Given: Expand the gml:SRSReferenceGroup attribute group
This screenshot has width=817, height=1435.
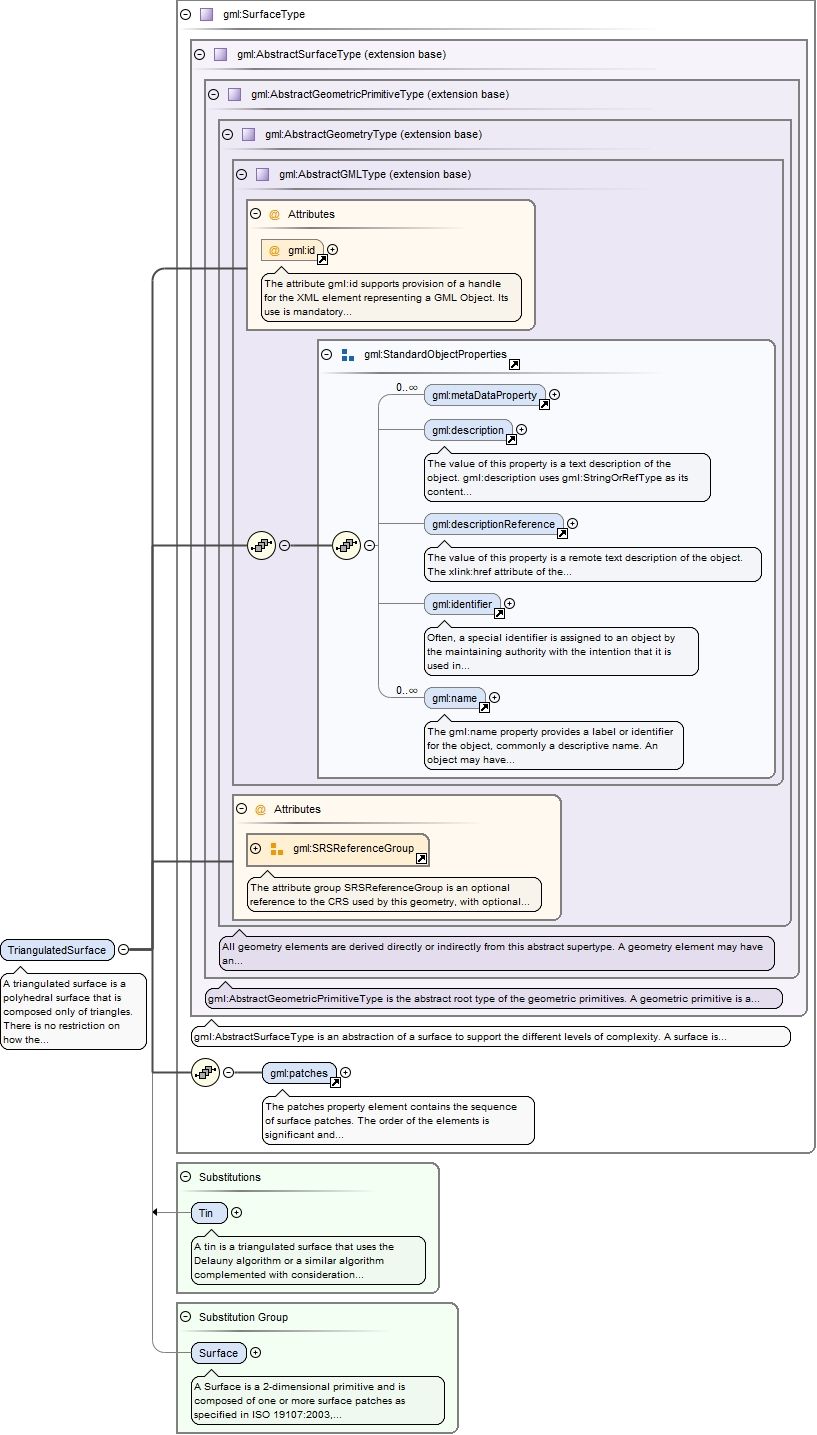Looking at the screenshot, I should pyautogui.click(x=256, y=848).
